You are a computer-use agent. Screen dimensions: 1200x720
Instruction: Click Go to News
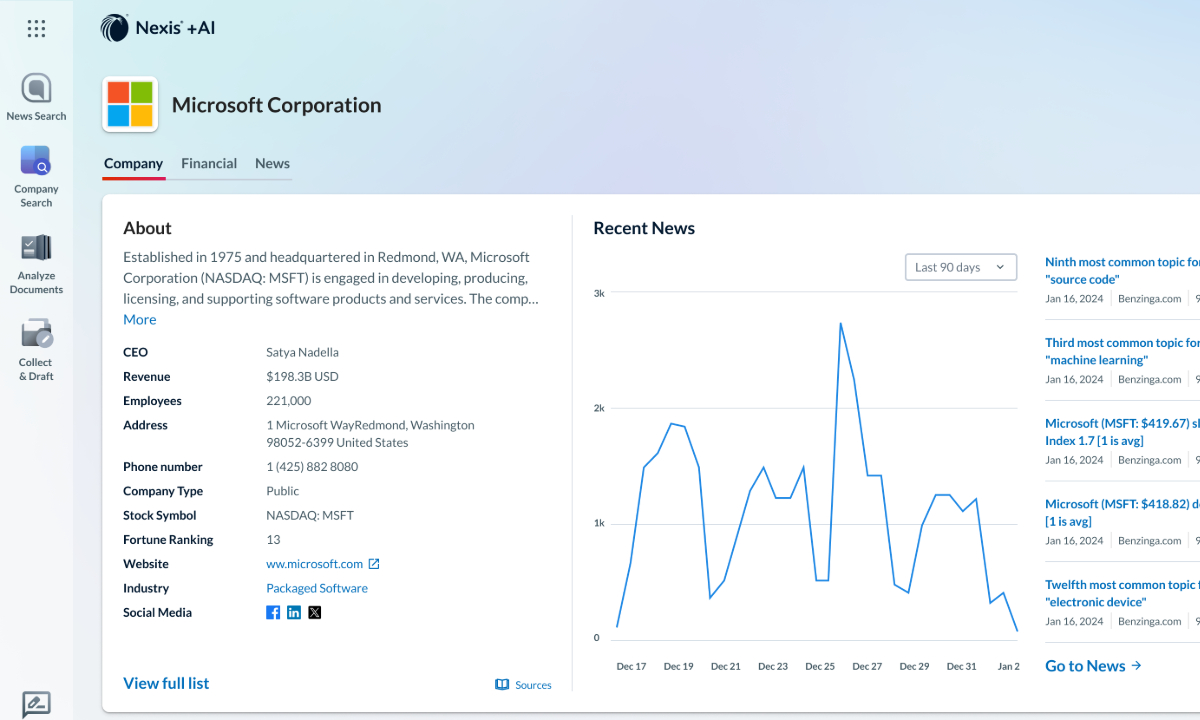(1092, 665)
